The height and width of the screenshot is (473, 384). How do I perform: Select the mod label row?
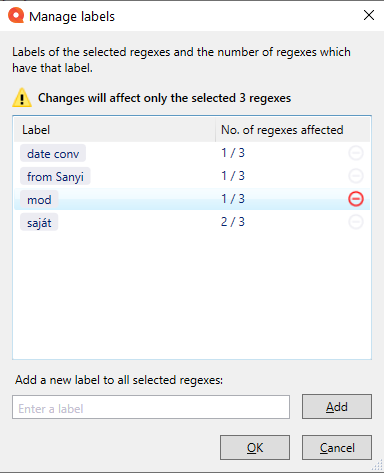pos(192,199)
